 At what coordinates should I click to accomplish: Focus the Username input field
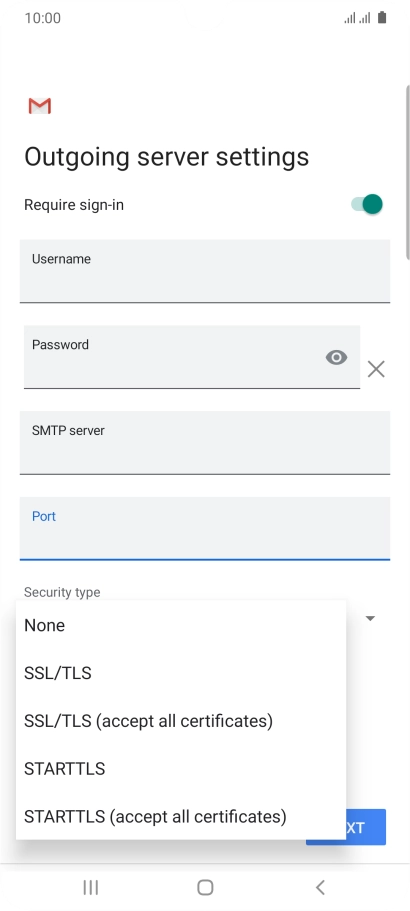(205, 271)
